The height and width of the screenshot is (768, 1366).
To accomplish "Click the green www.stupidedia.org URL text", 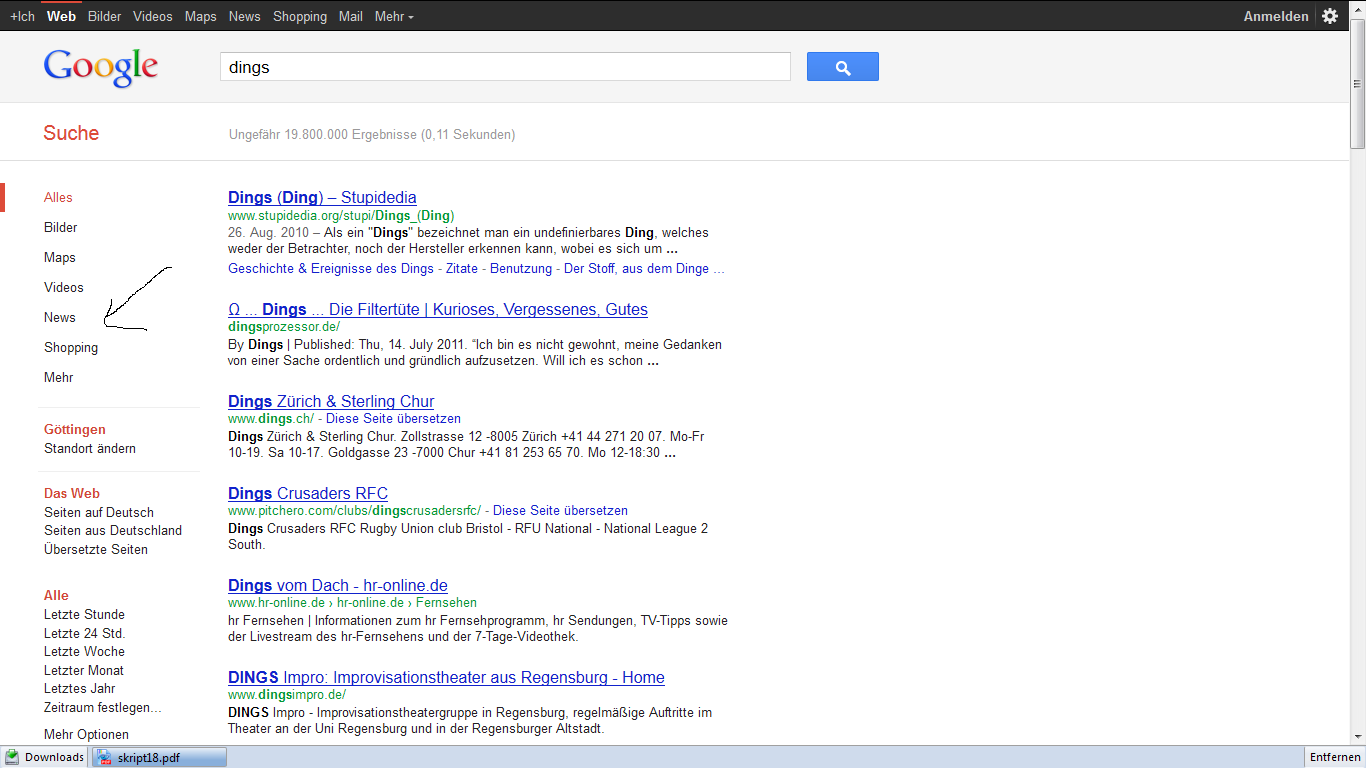I will coord(341,215).
